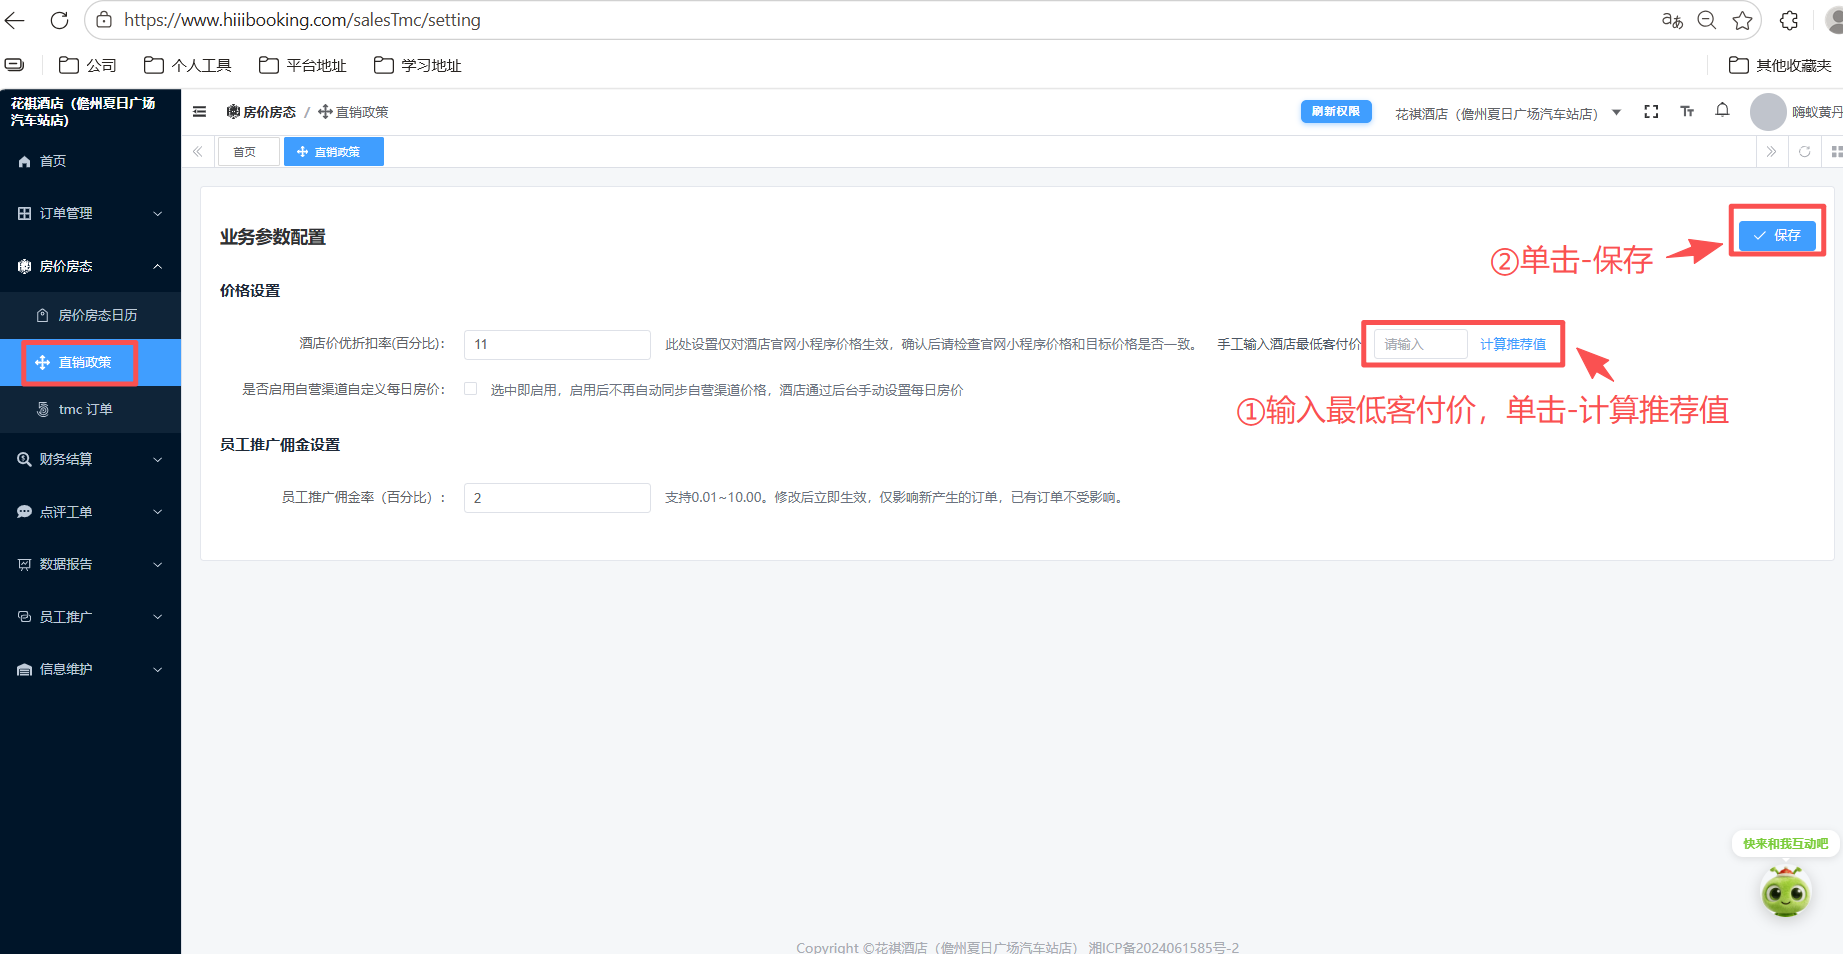Viewport: 1843px width, 954px height.
Task: Click the font size (Tt) icon
Action: 1687,111
